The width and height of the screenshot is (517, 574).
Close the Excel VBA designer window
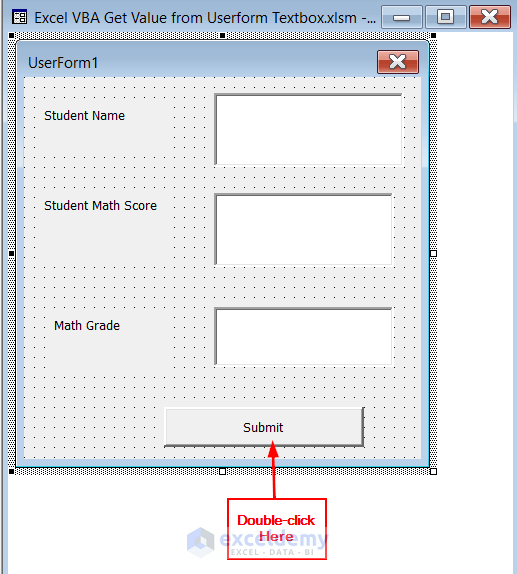pyautogui.click(x=490, y=17)
